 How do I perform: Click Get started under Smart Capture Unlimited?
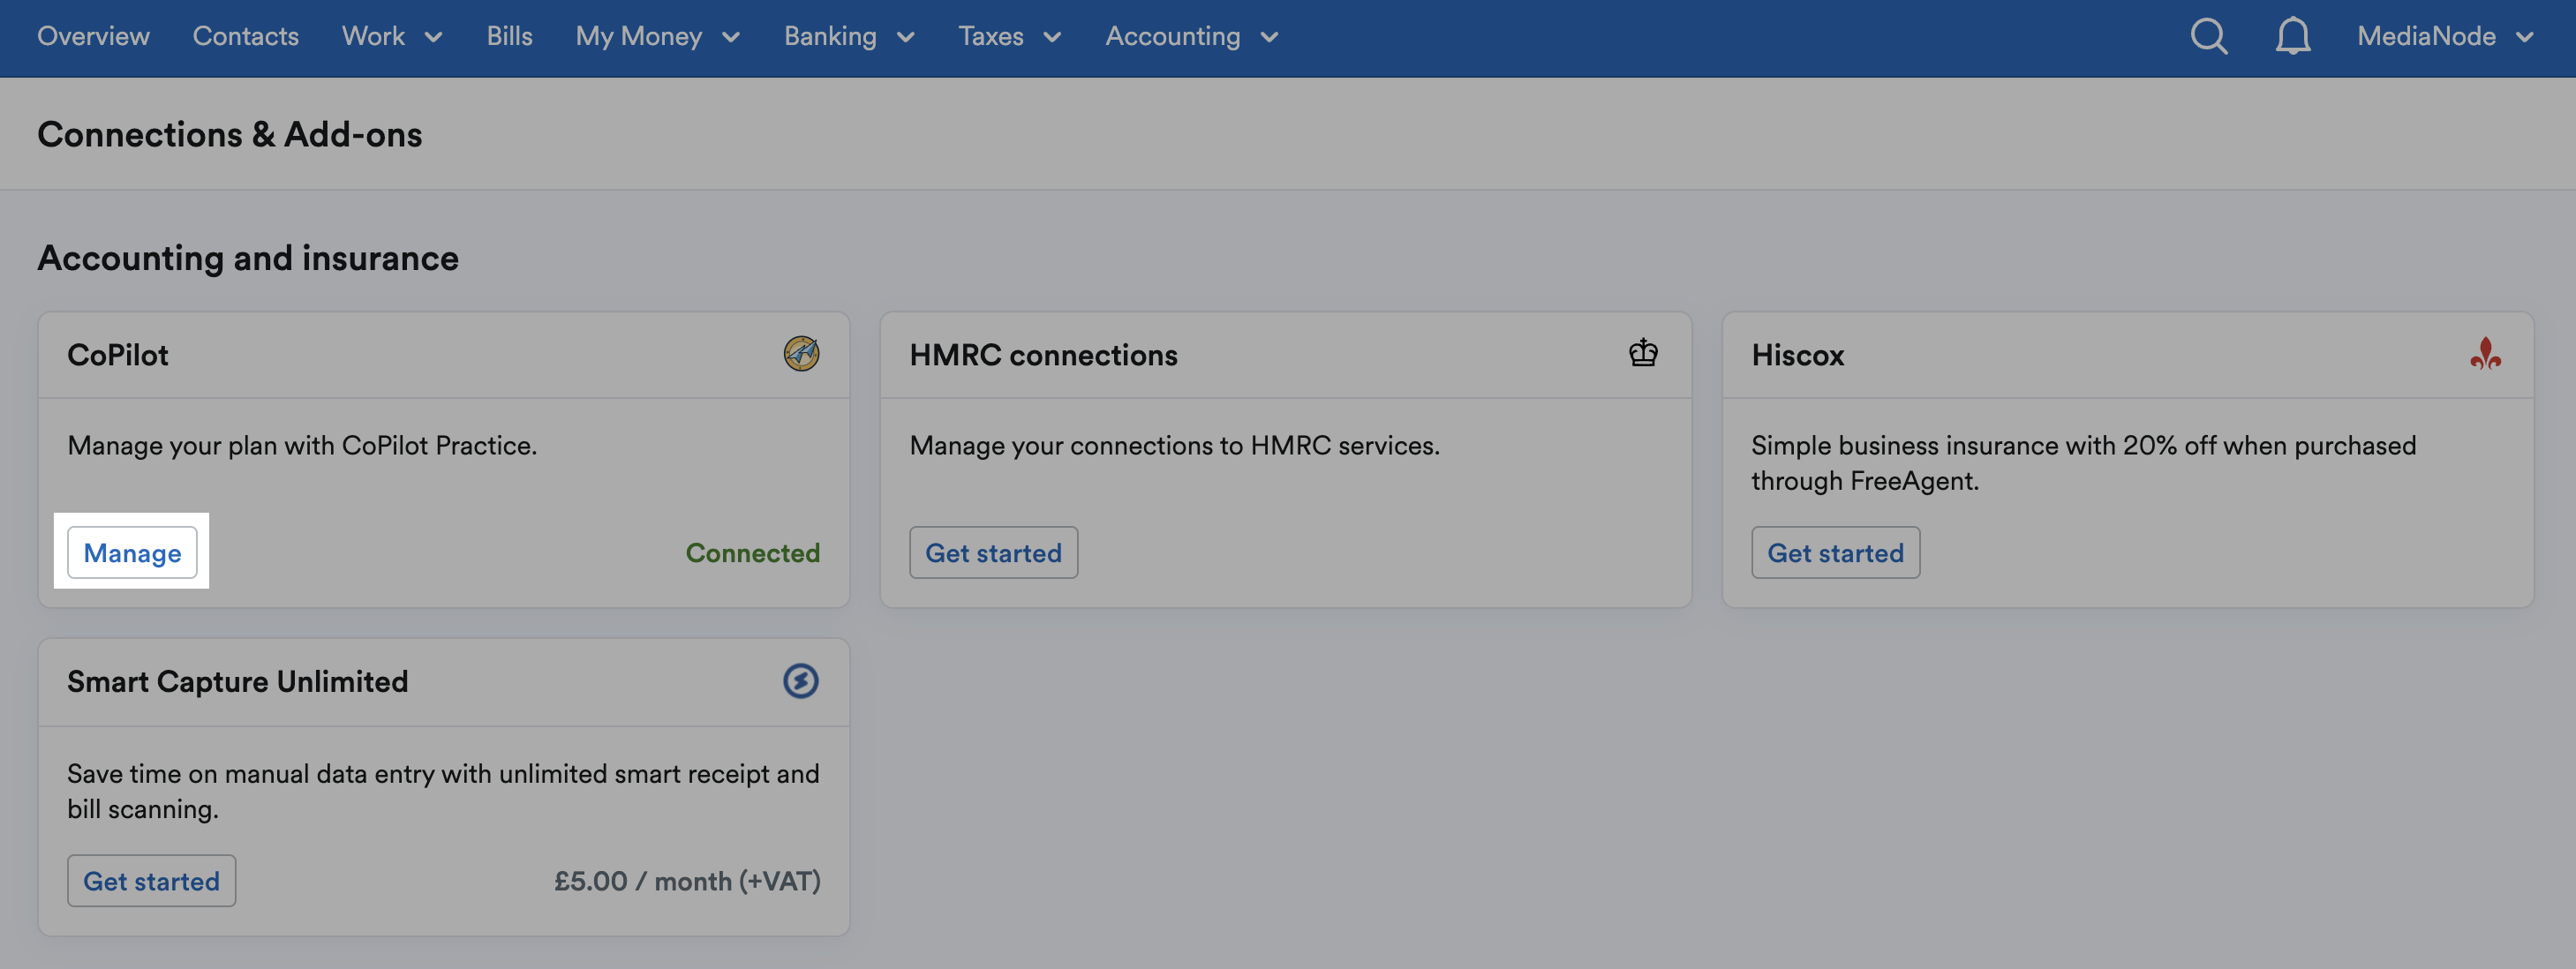point(151,881)
